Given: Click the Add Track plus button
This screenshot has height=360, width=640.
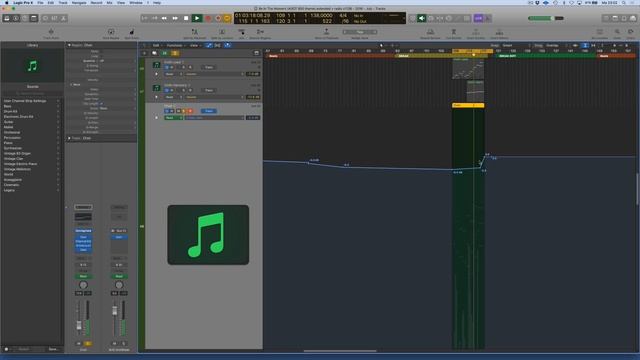Looking at the screenshot, I should [144, 53].
